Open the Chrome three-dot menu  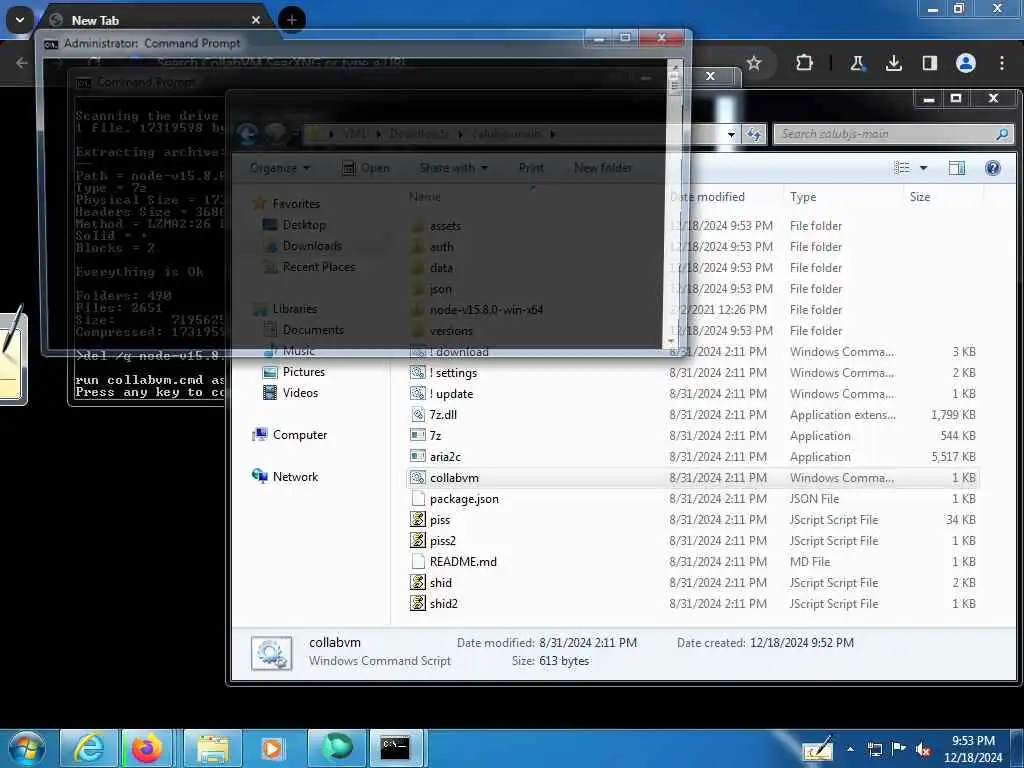[1002, 63]
